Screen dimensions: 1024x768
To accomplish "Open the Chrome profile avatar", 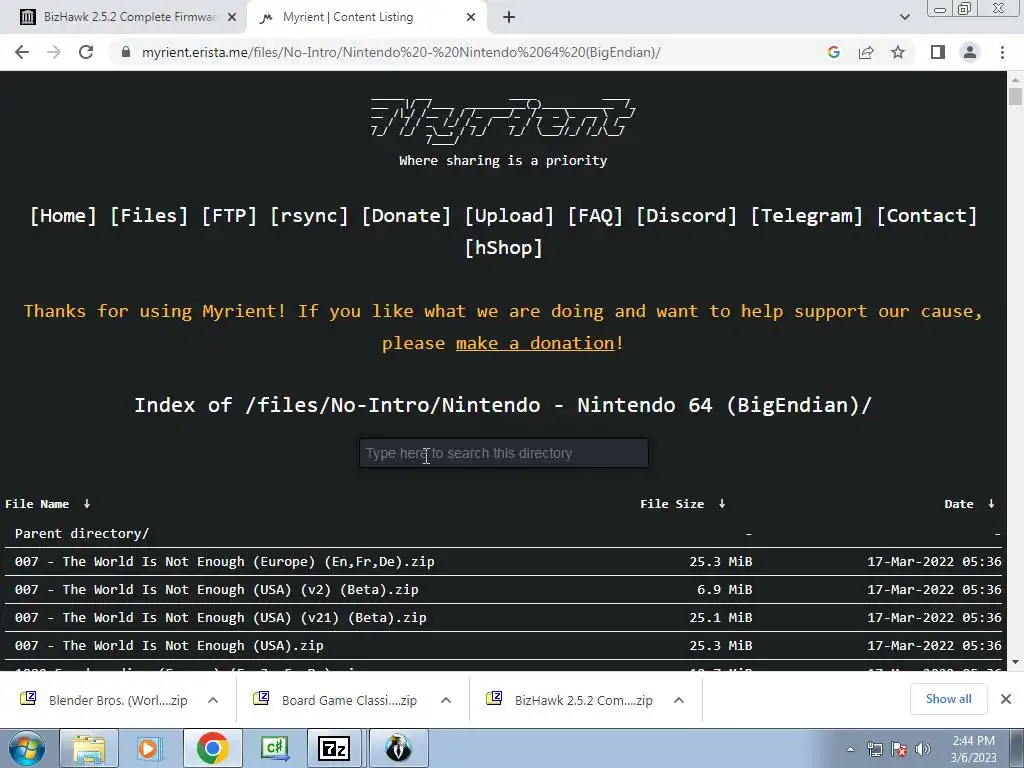I will 970,52.
